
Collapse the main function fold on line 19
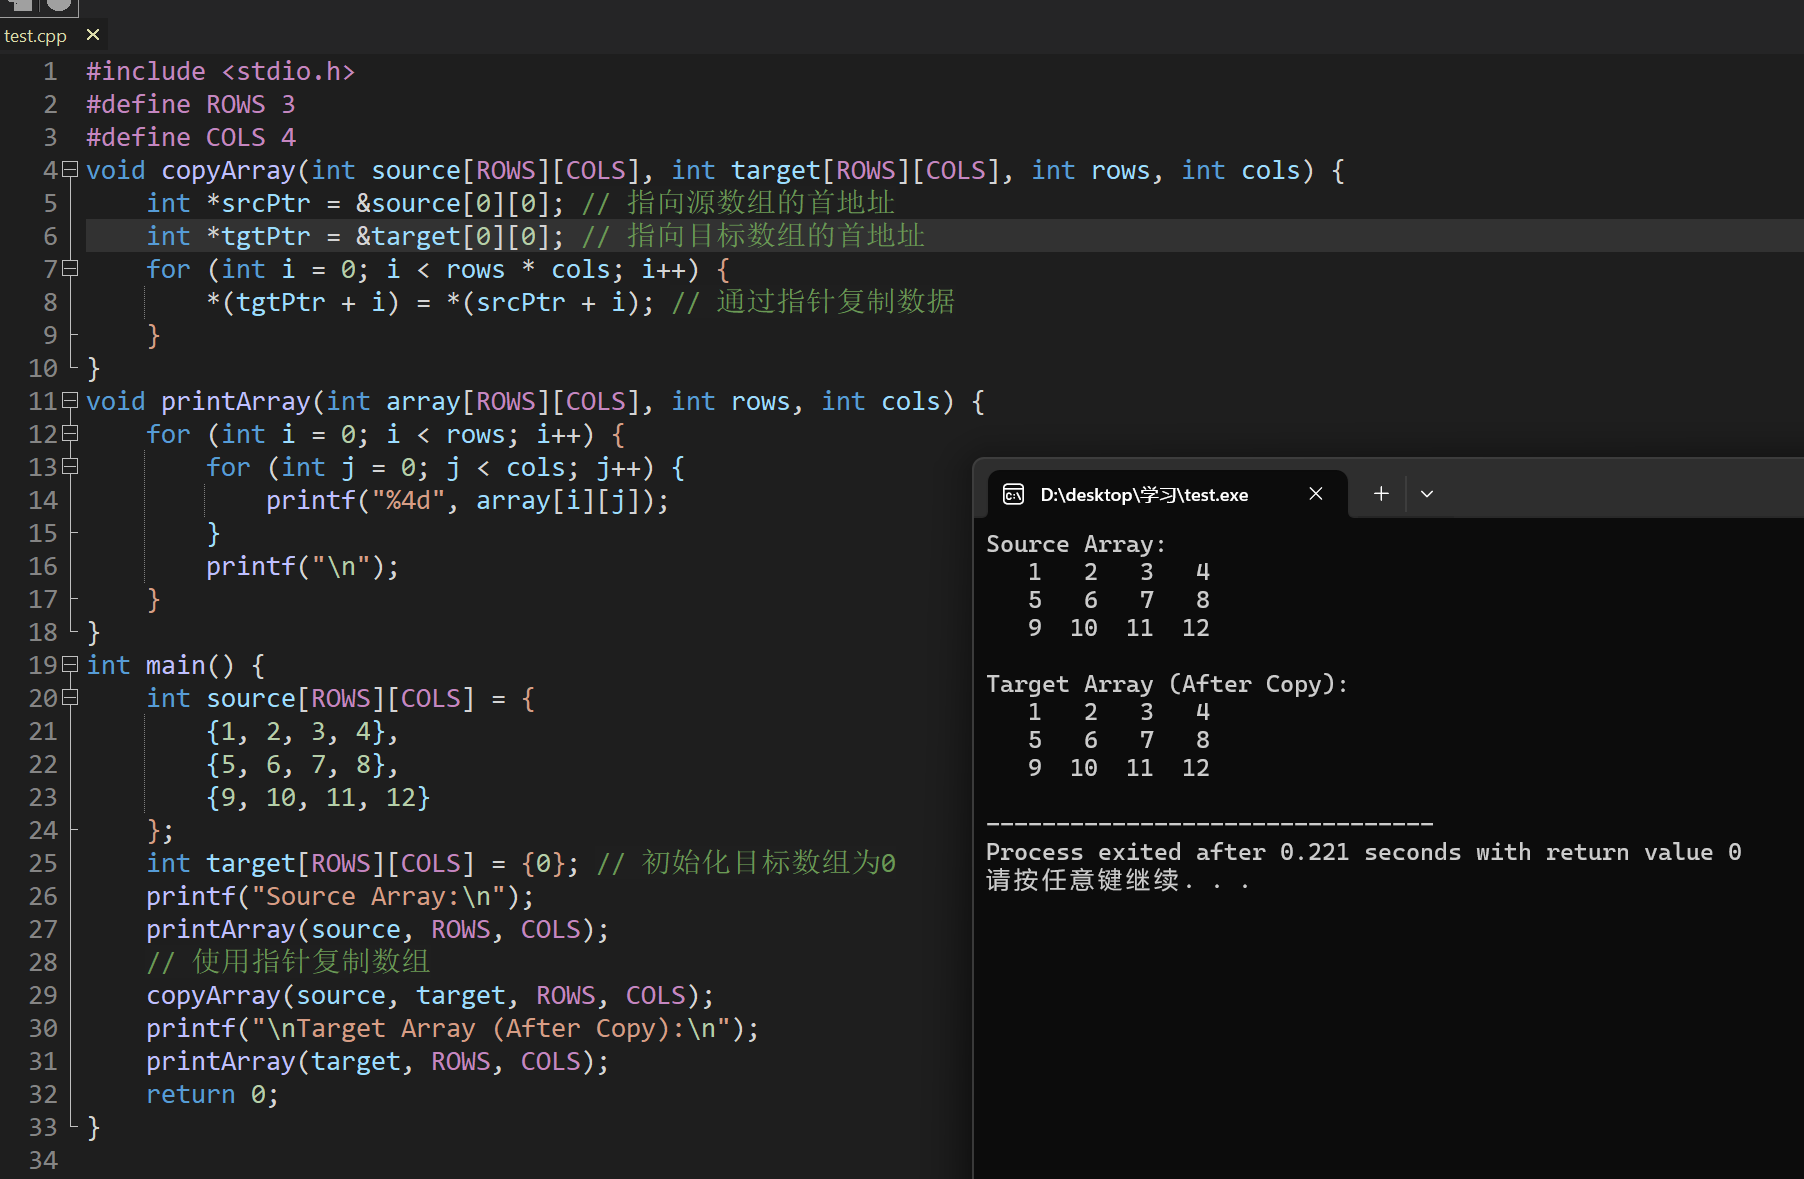tap(70, 665)
